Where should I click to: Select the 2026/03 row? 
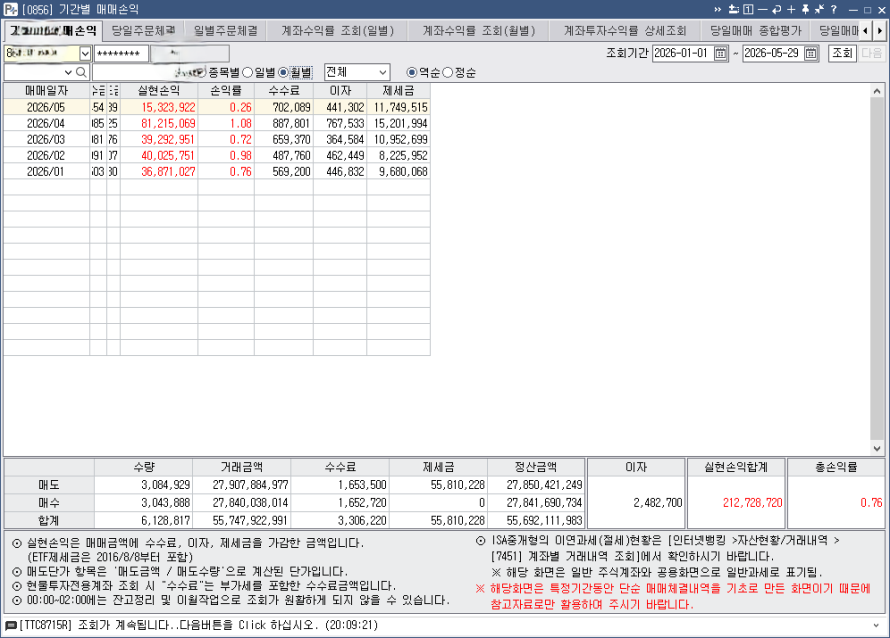point(217,139)
